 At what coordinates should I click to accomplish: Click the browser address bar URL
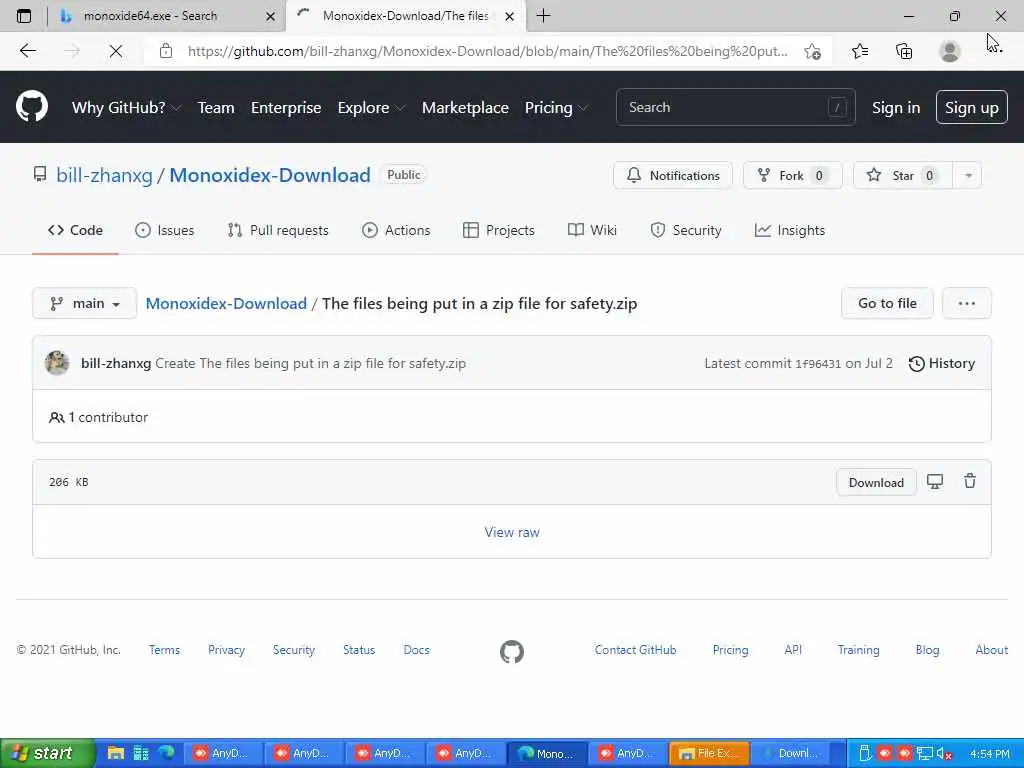[x=487, y=51]
